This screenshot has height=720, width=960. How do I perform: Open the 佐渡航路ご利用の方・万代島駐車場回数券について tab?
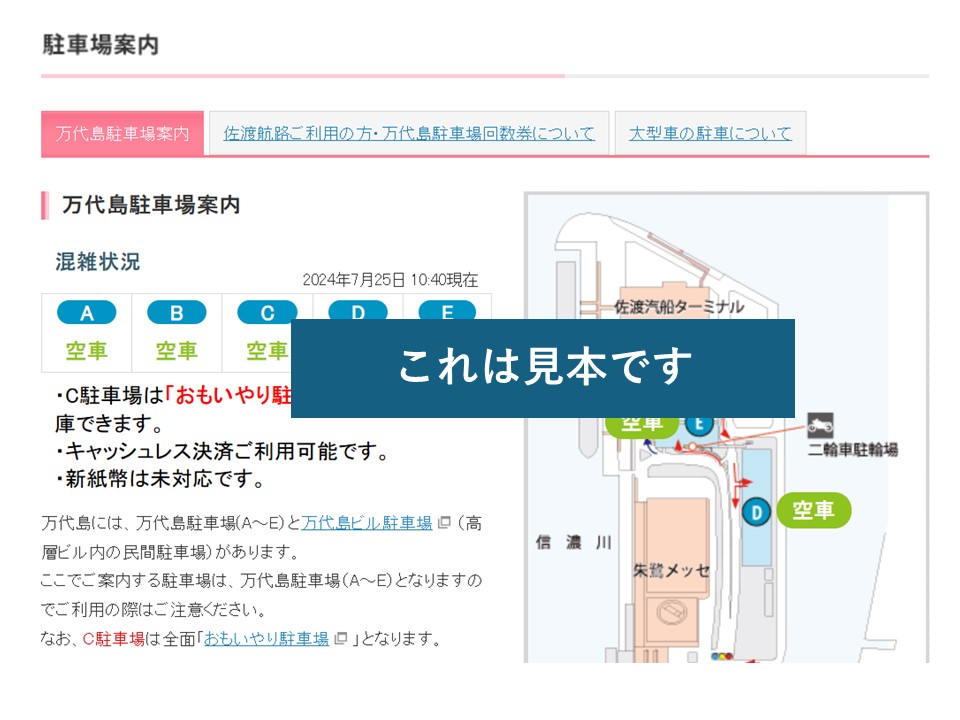(409, 133)
